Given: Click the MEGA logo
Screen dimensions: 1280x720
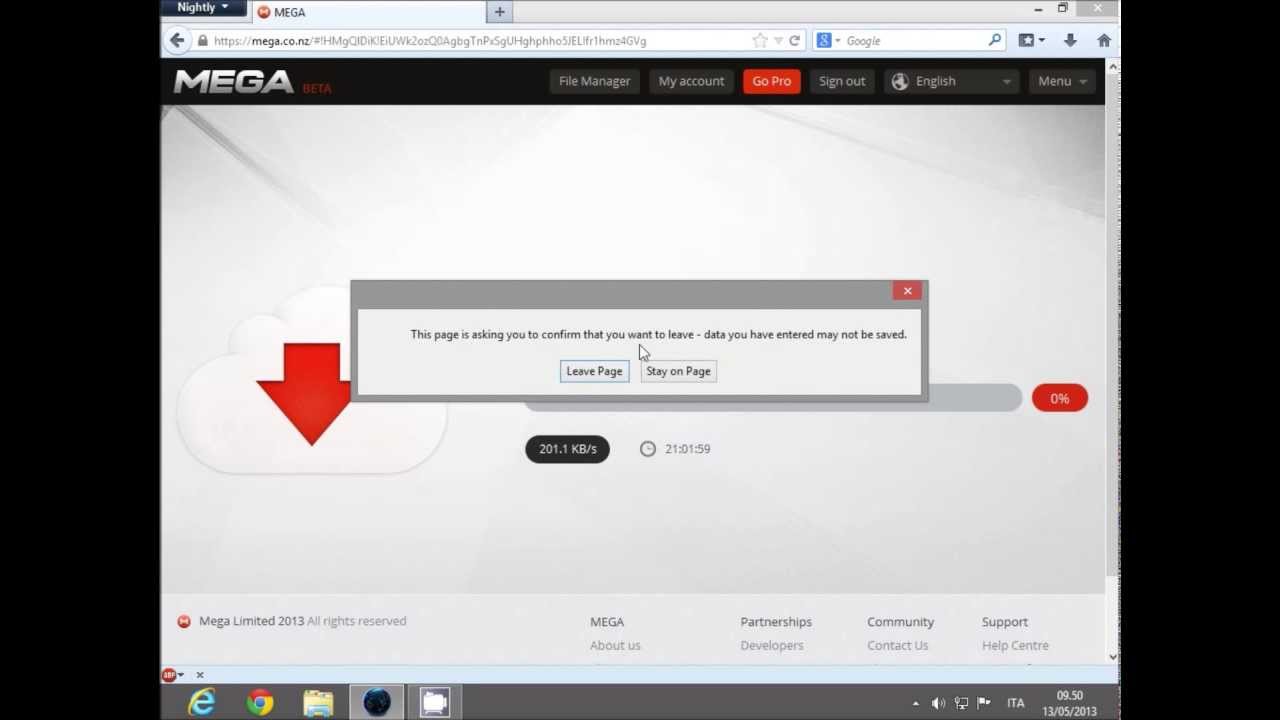Looking at the screenshot, I should pos(234,81).
